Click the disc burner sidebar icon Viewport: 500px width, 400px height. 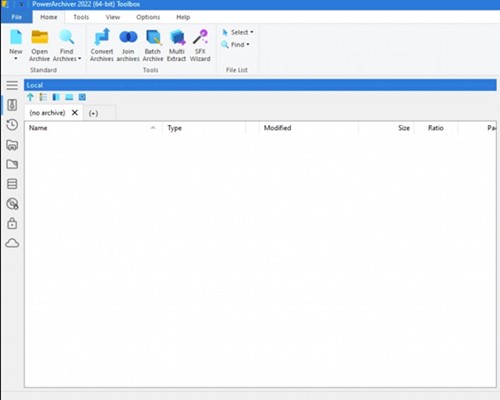point(12,204)
